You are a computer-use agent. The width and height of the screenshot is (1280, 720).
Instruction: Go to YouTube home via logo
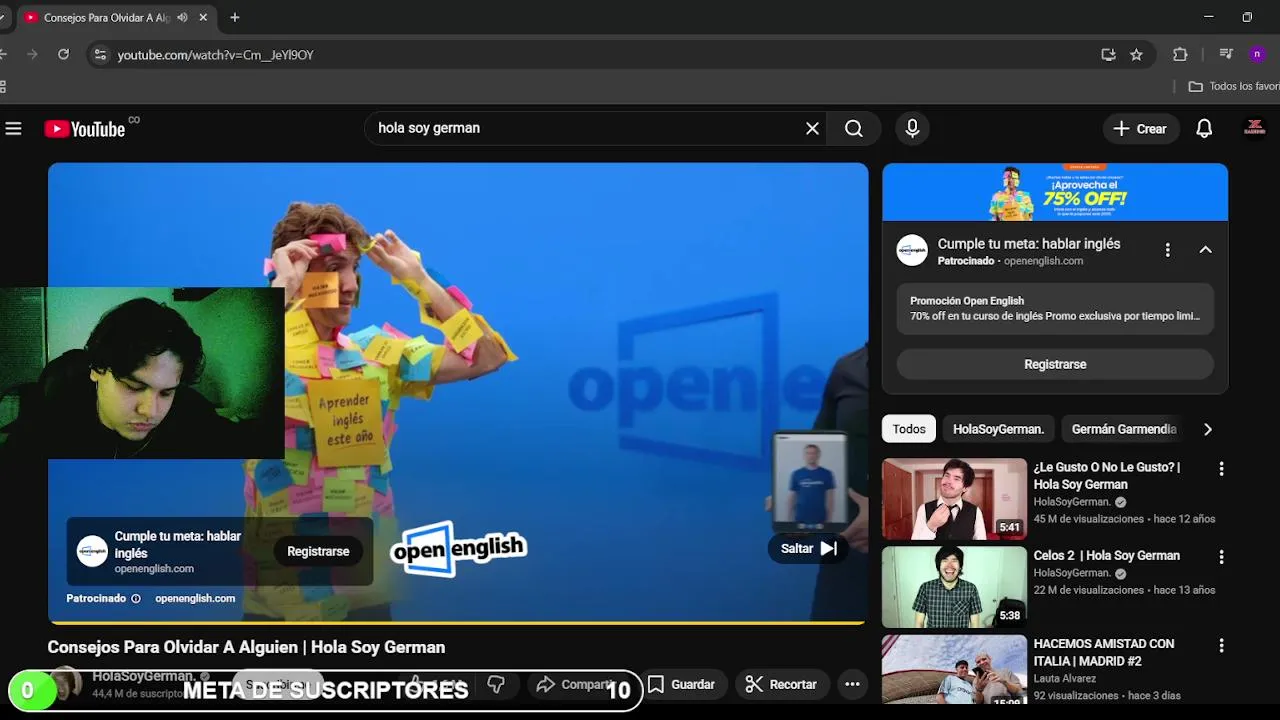(x=85, y=129)
